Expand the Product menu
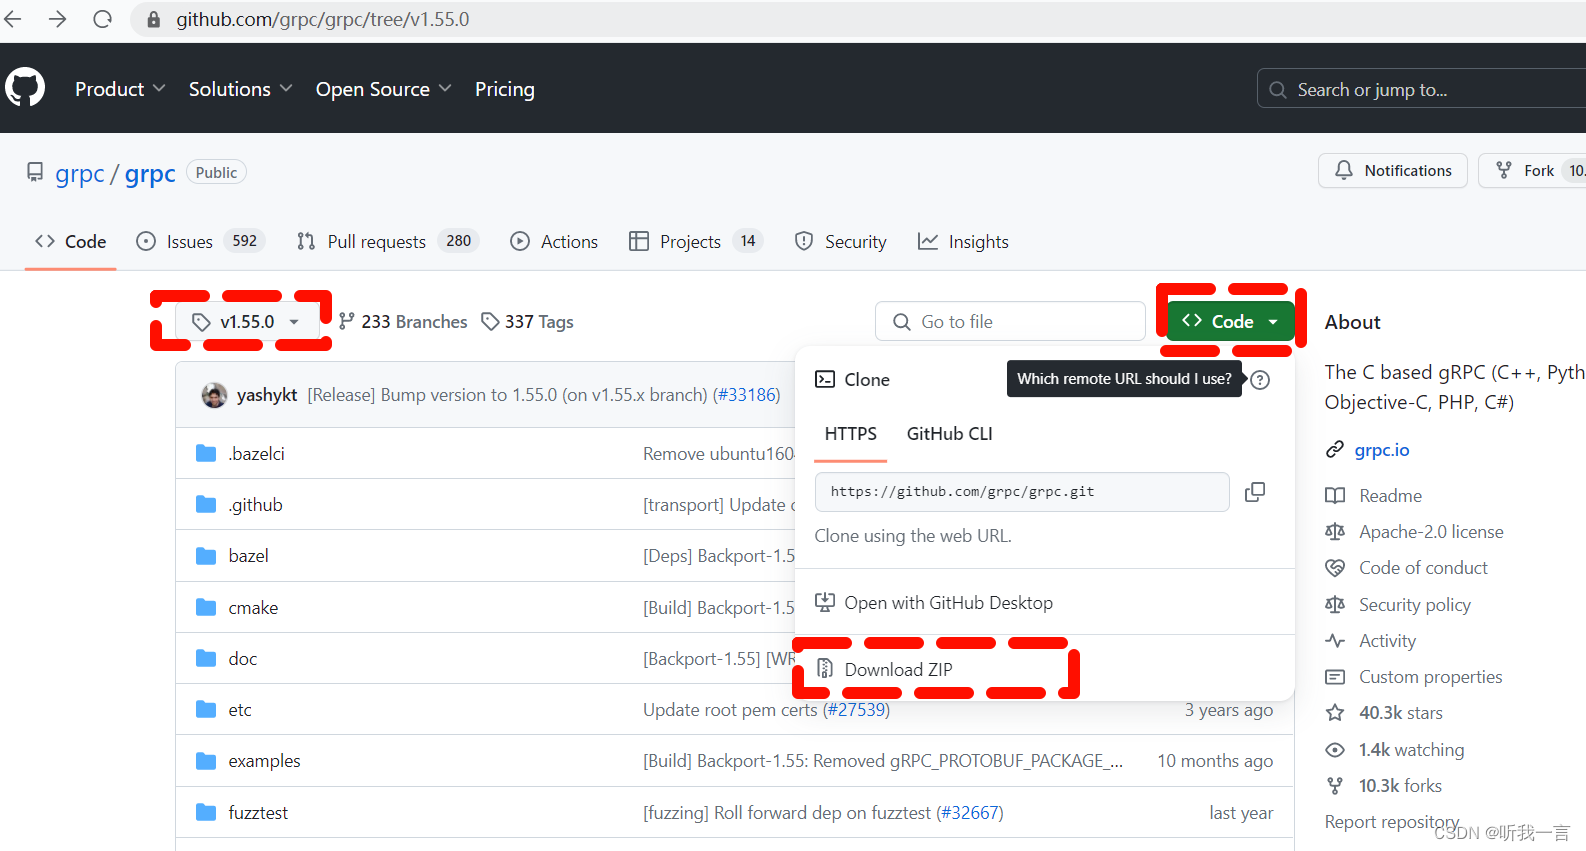This screenshot has height=851, width=1586. (120, 89)
